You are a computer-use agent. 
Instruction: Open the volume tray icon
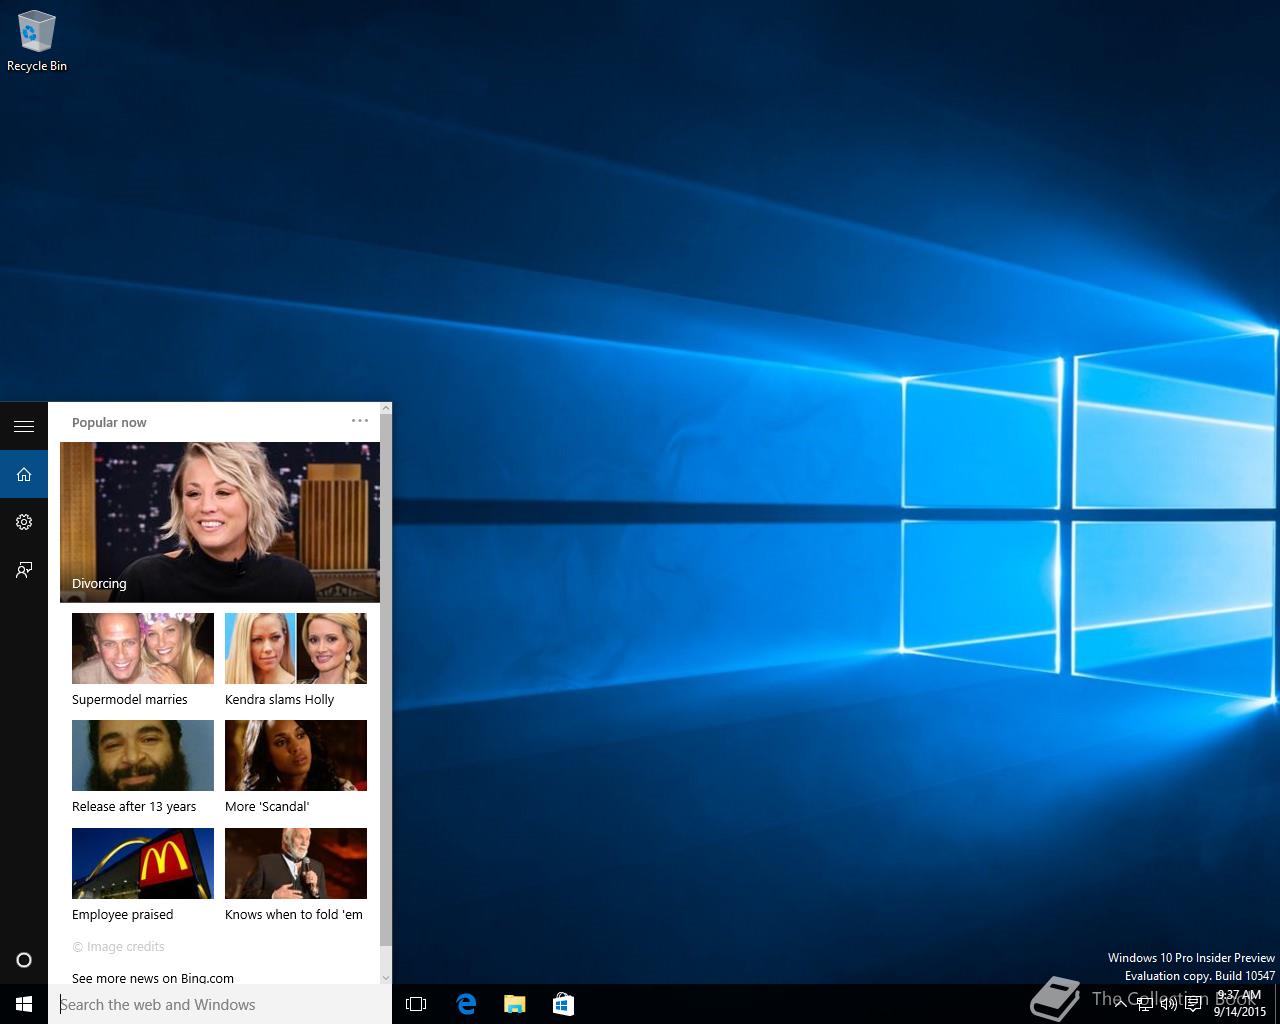point(1168,1004)
